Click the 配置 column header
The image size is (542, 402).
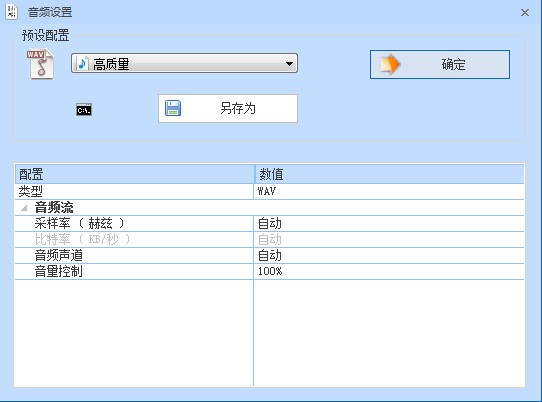click(134, 174)
